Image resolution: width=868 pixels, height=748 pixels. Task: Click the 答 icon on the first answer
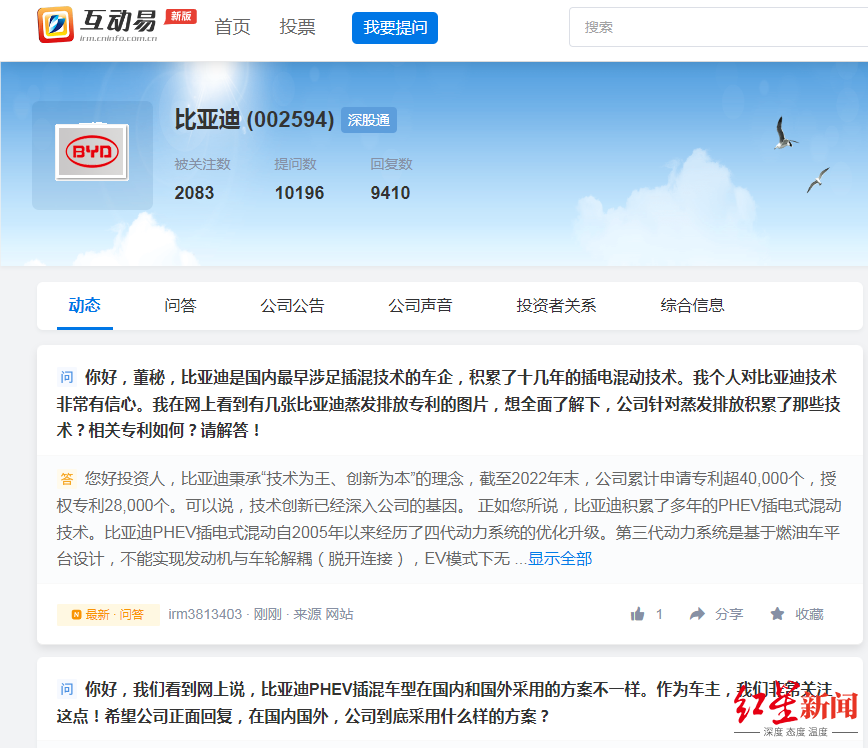pos(66,479)
